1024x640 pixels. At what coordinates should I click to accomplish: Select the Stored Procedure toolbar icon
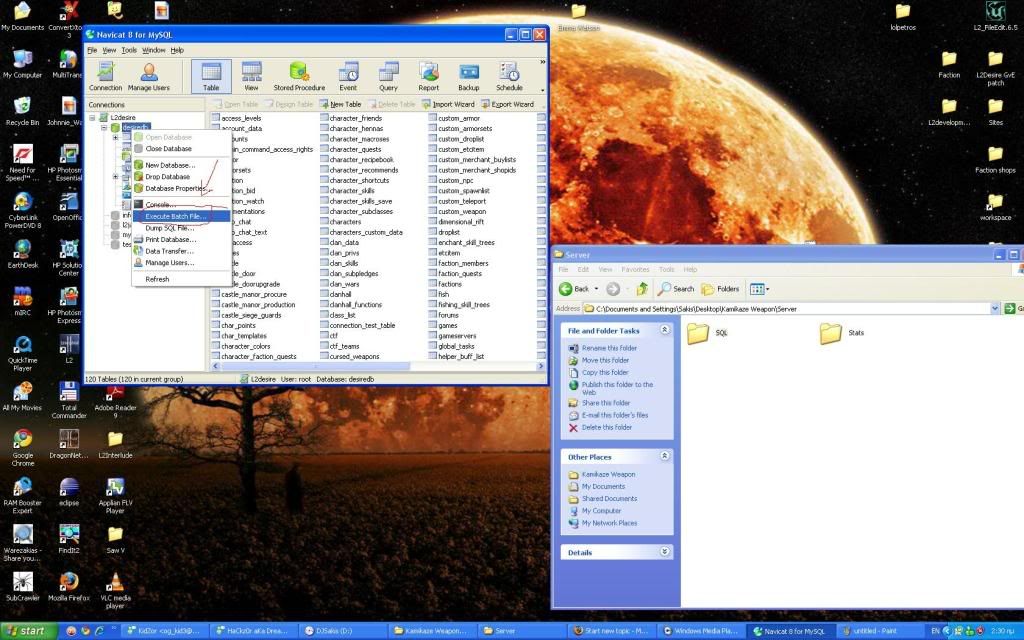297,76
